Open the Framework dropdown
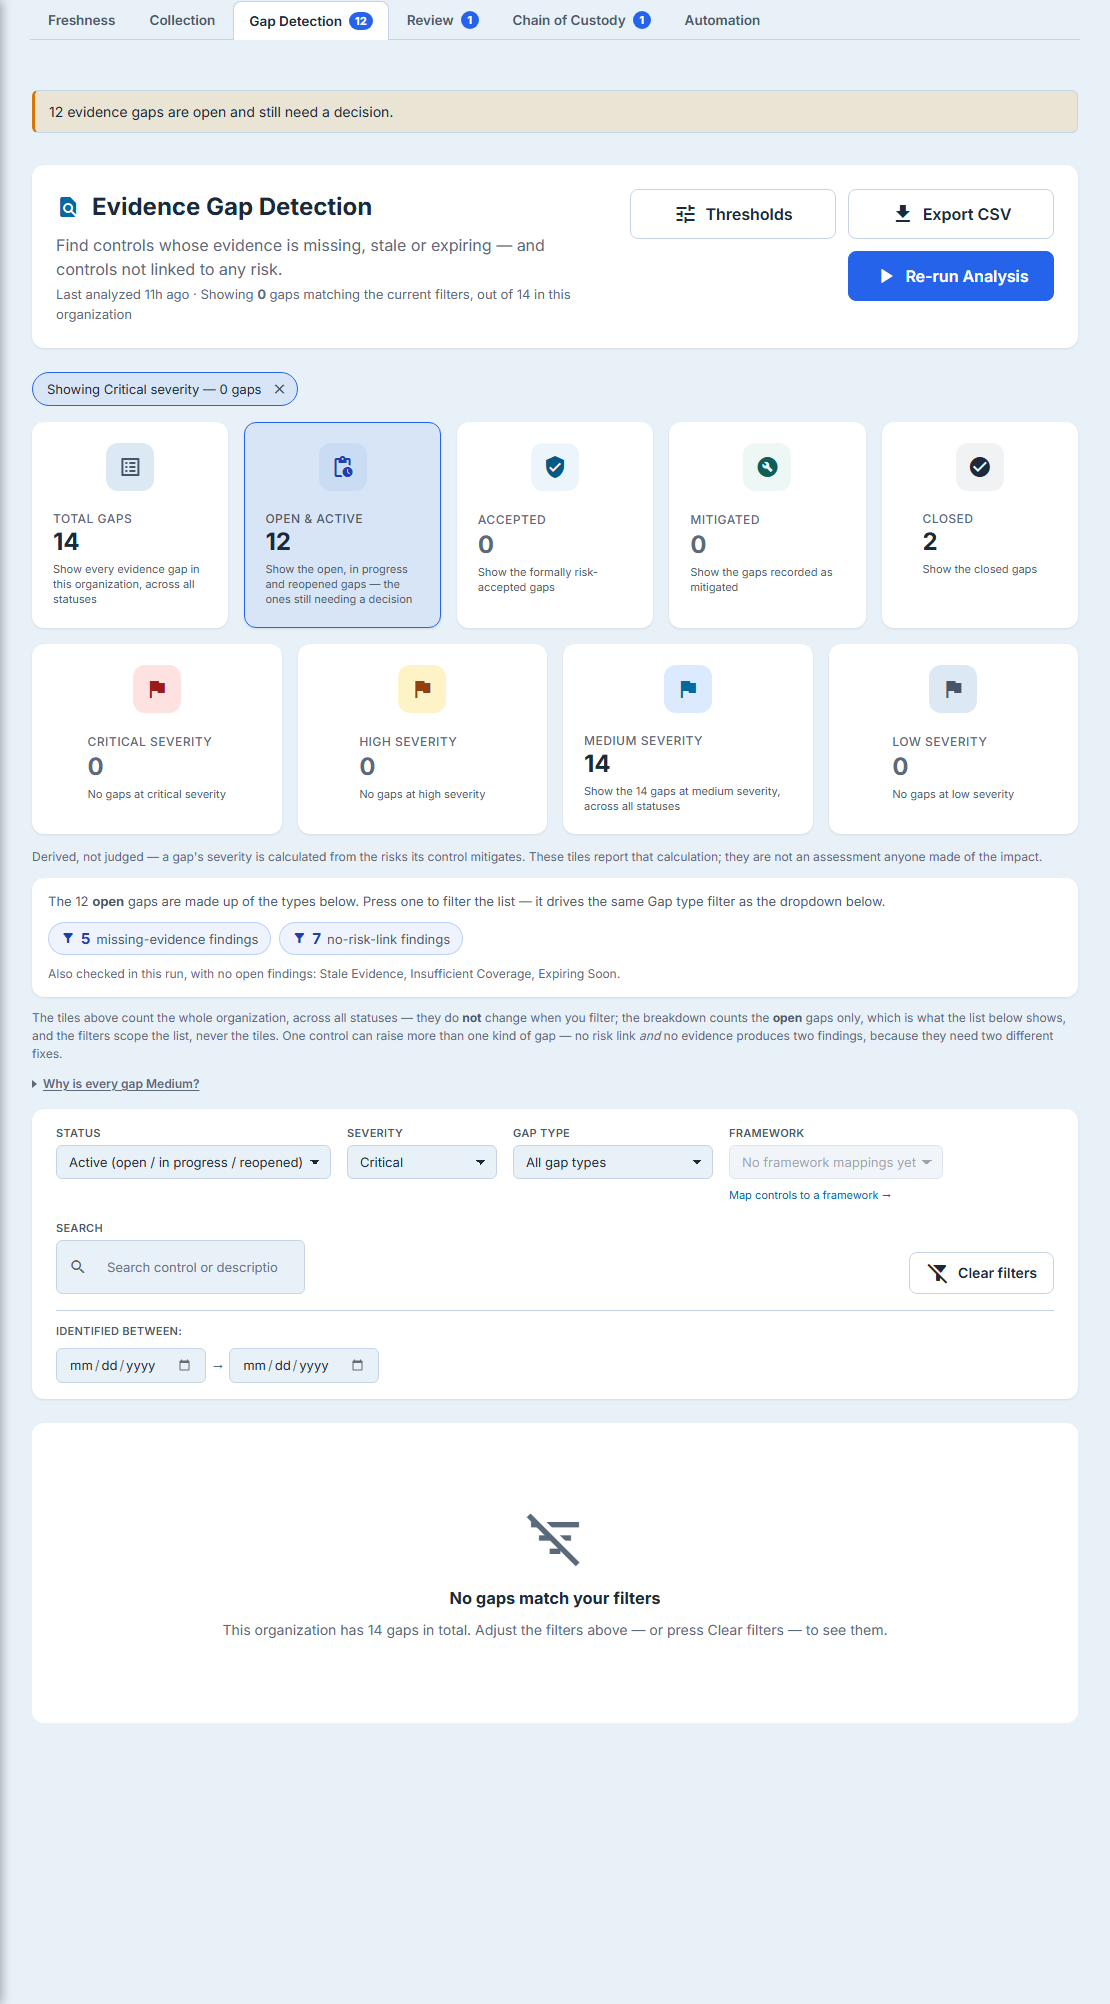The height and width of the screenshot is (2004, 1110). coord(836,1162)
